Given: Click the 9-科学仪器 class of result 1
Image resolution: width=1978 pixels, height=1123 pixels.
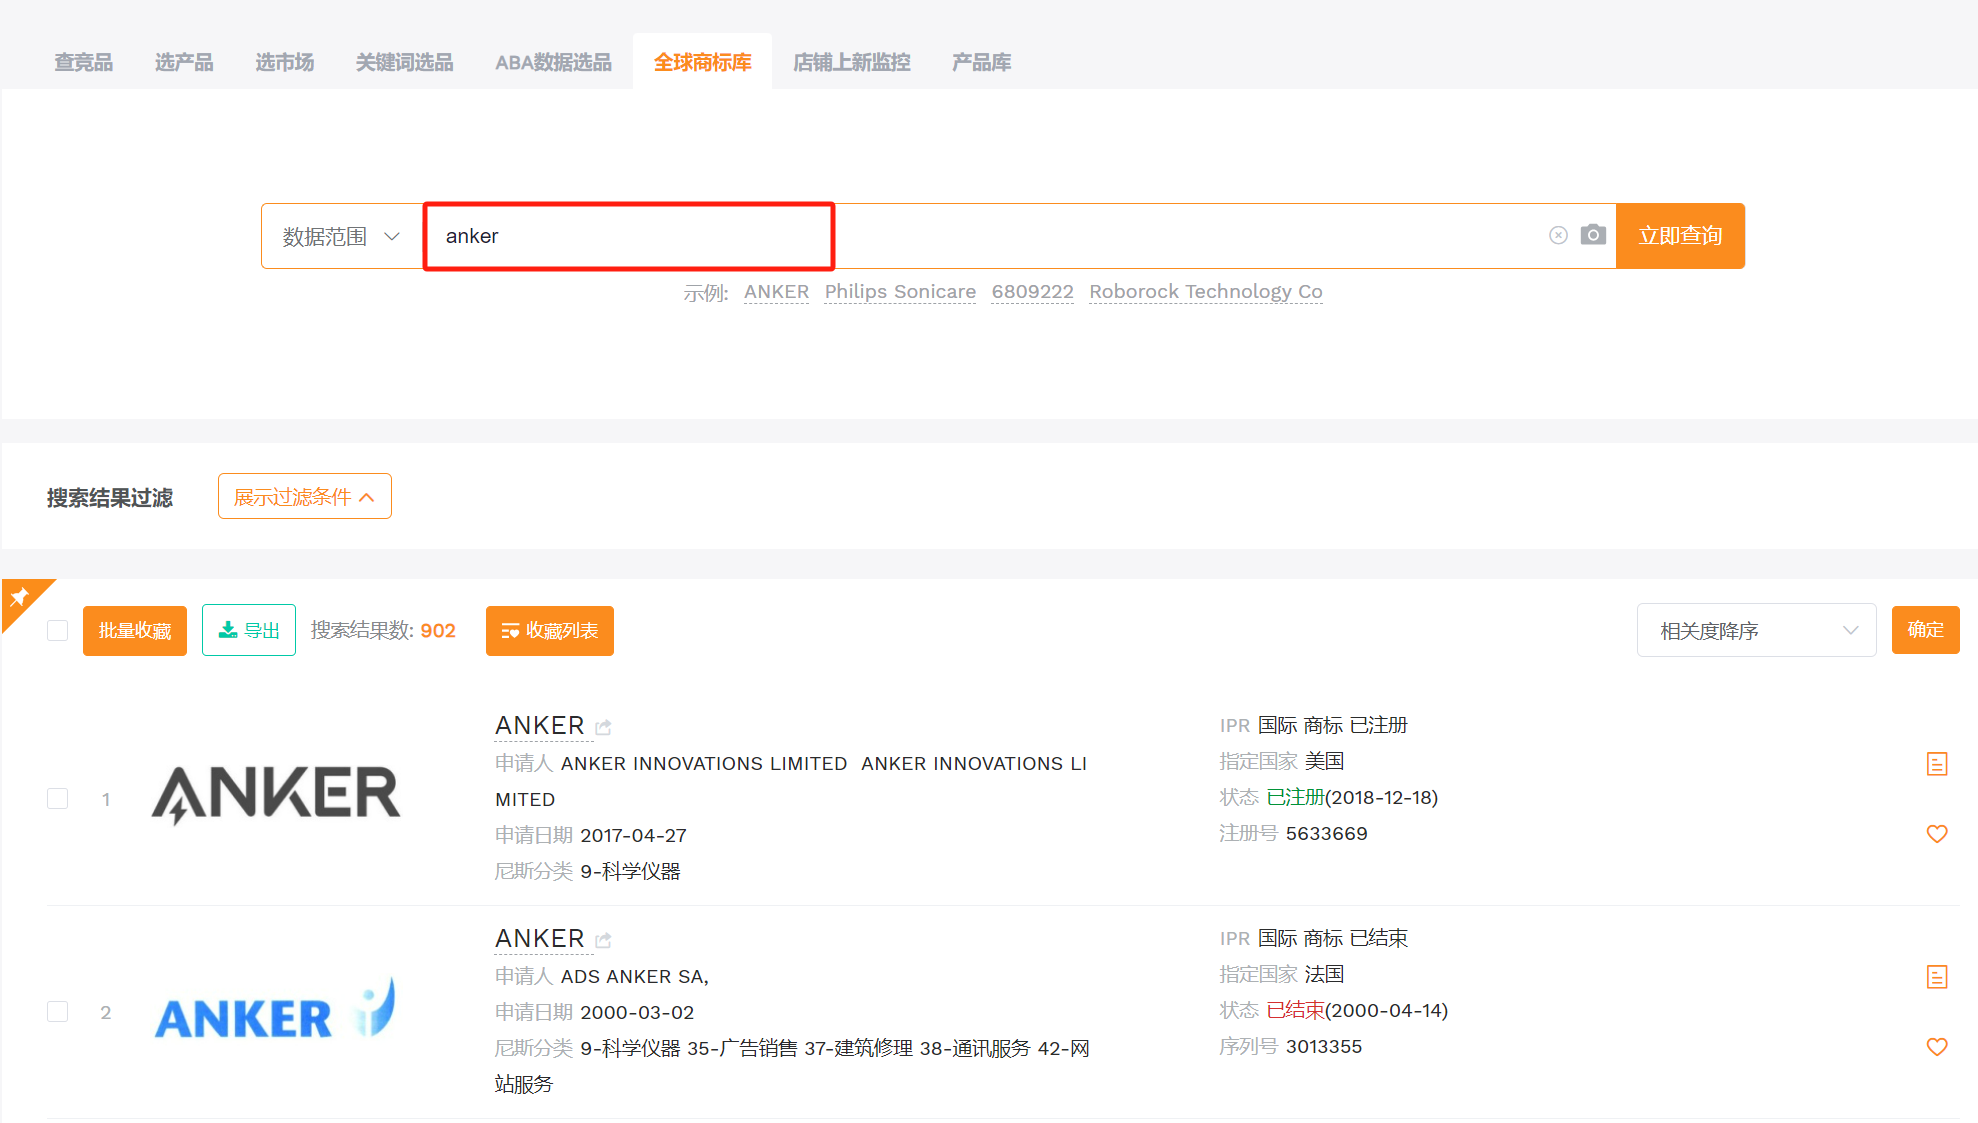Looking at the screenshot, I should (630, 871).
